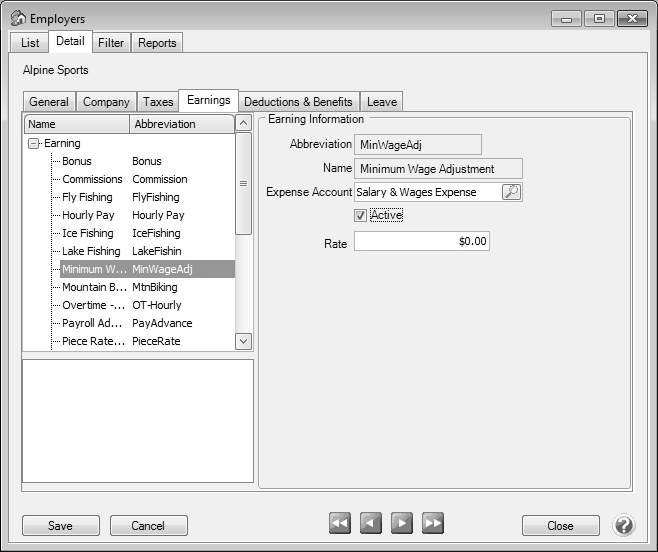Select the Commissions earning item
The image size is (658, 552).
[x=92, y=179]
